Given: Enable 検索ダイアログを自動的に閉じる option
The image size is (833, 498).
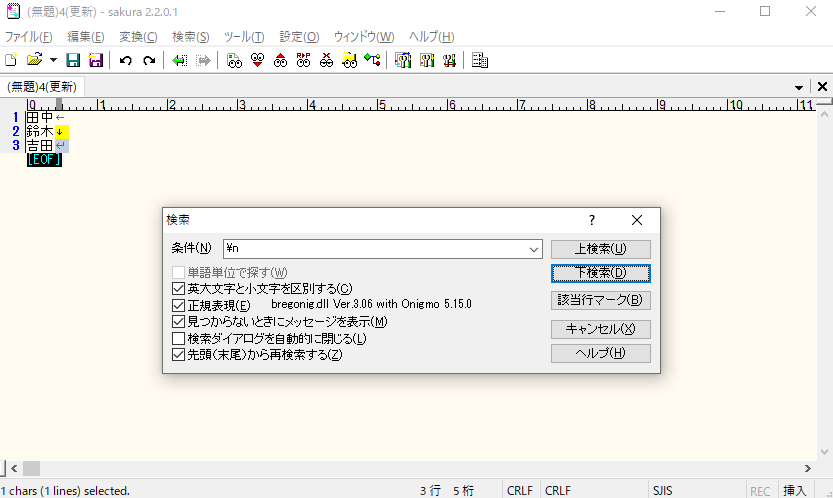Looking at the screenshot, I should (x=179, y=338).
